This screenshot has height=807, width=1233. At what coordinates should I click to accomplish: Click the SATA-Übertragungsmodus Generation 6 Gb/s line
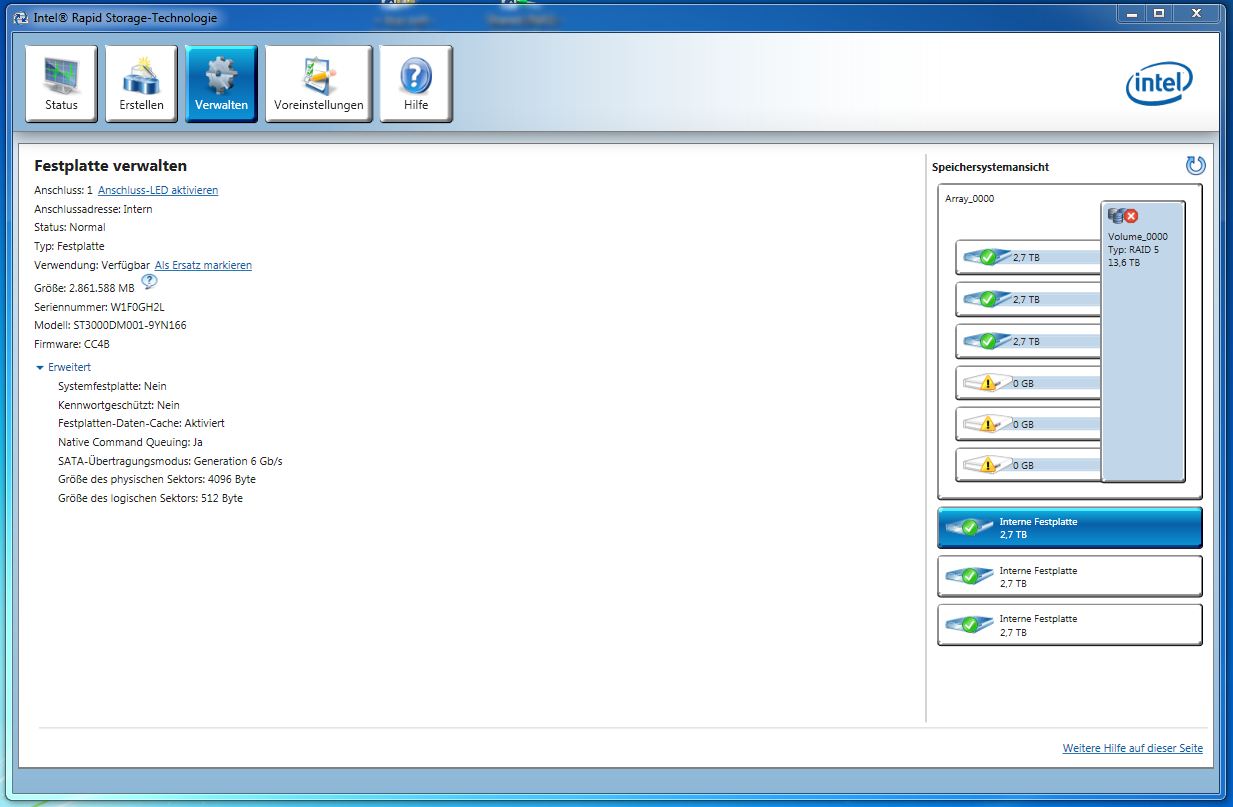pyautogui.click(x=170, y=461)
